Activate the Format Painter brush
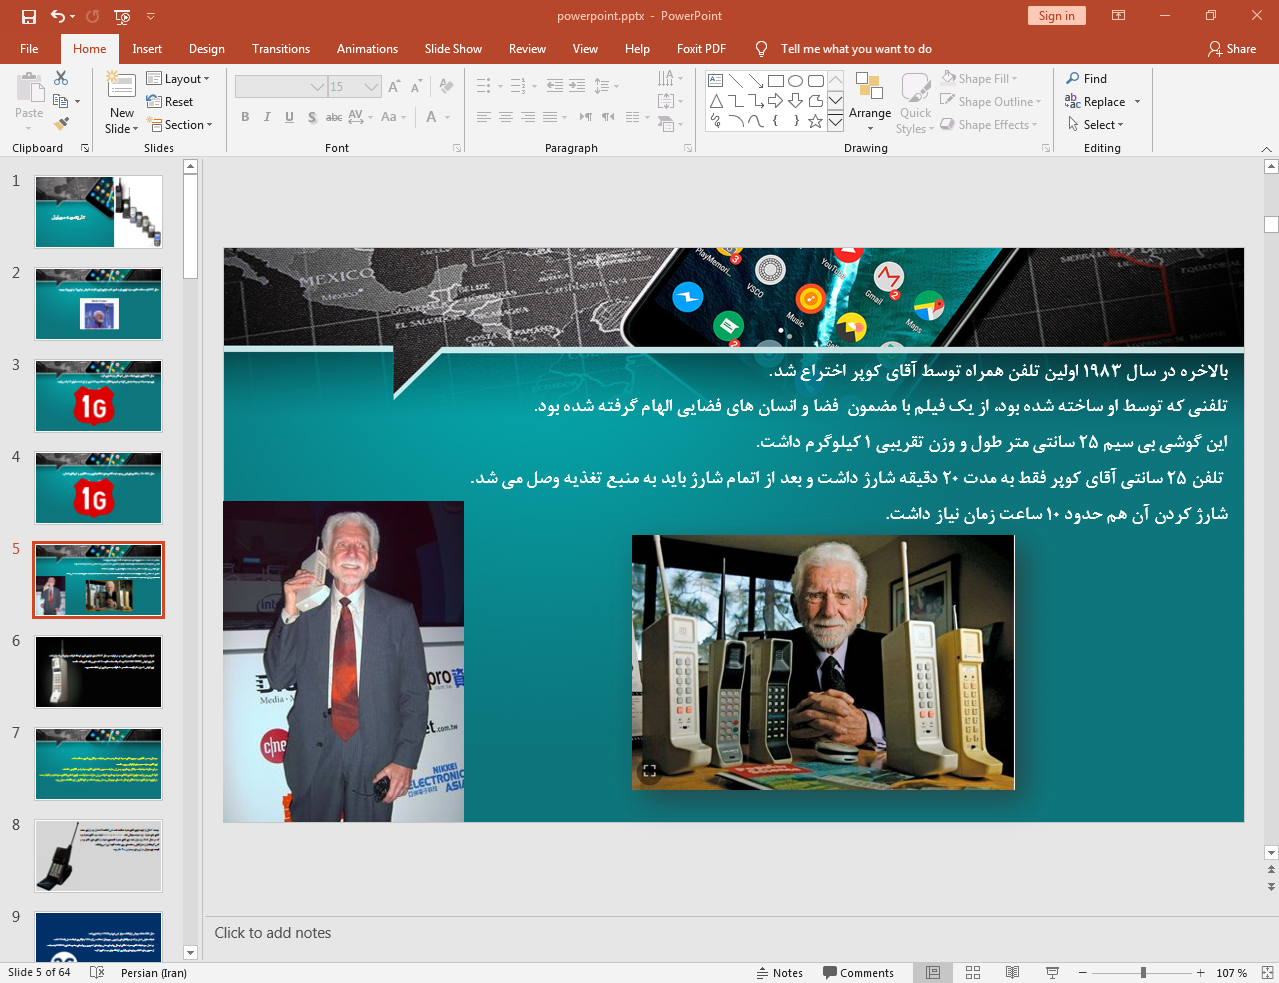The height and width of the screenshot is (983, 1279). 61,124
